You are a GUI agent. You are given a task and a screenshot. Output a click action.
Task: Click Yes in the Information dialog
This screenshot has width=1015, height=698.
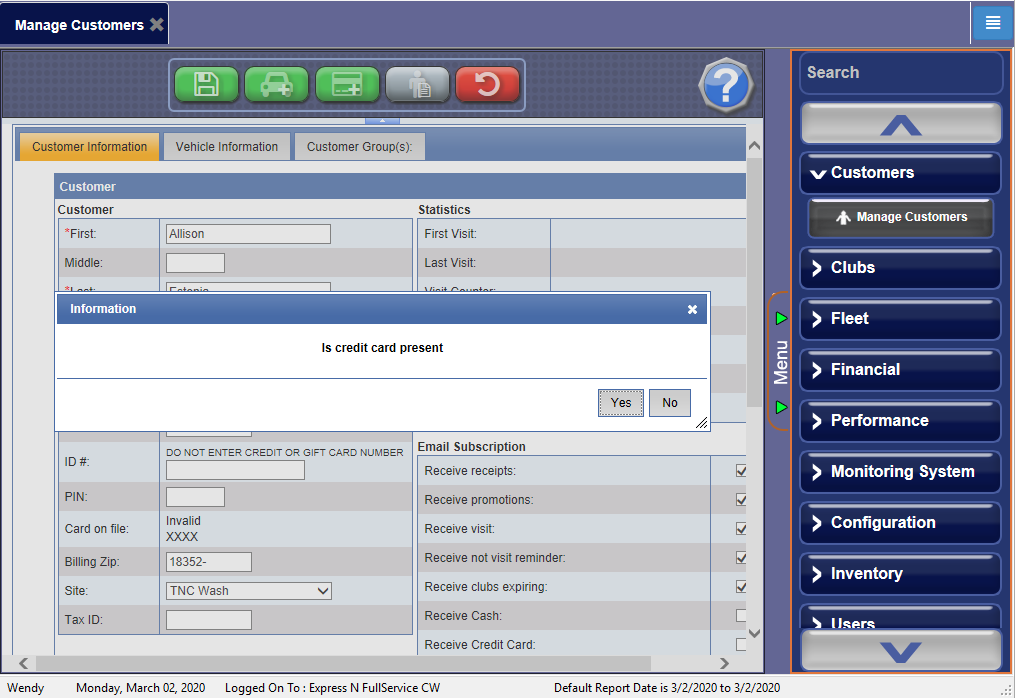pos(621,403)
